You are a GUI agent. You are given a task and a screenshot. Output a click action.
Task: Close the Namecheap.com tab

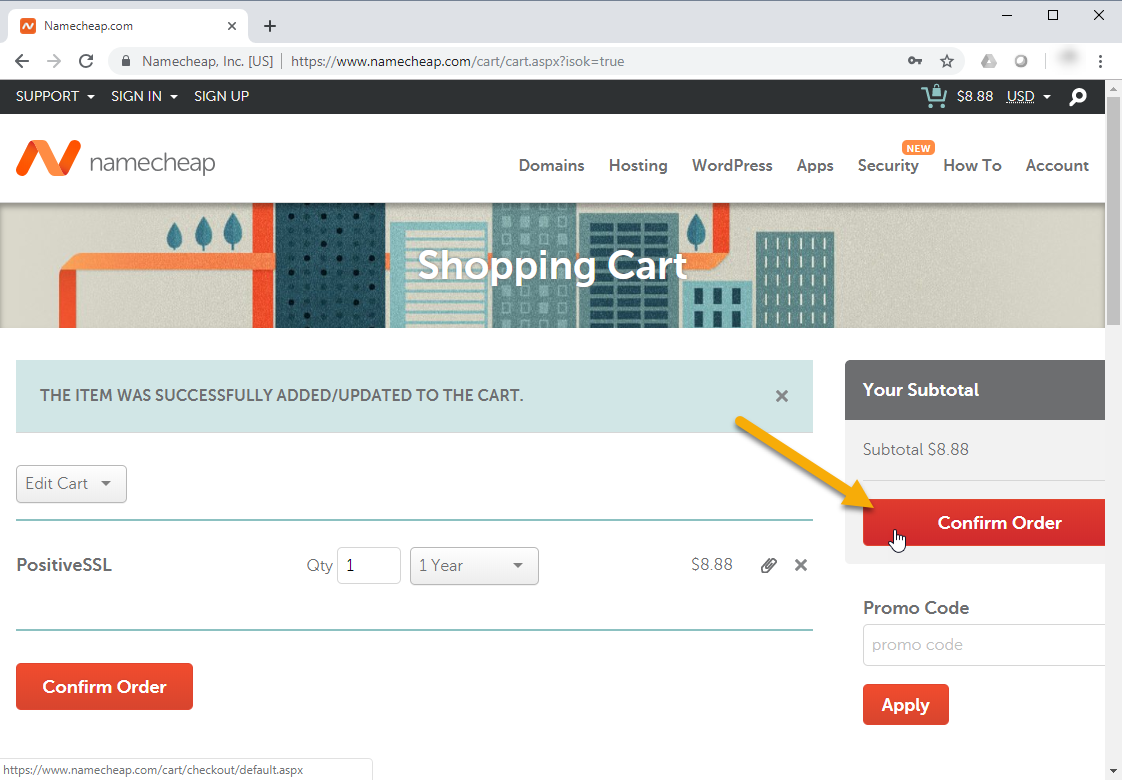tap(232, 26)
